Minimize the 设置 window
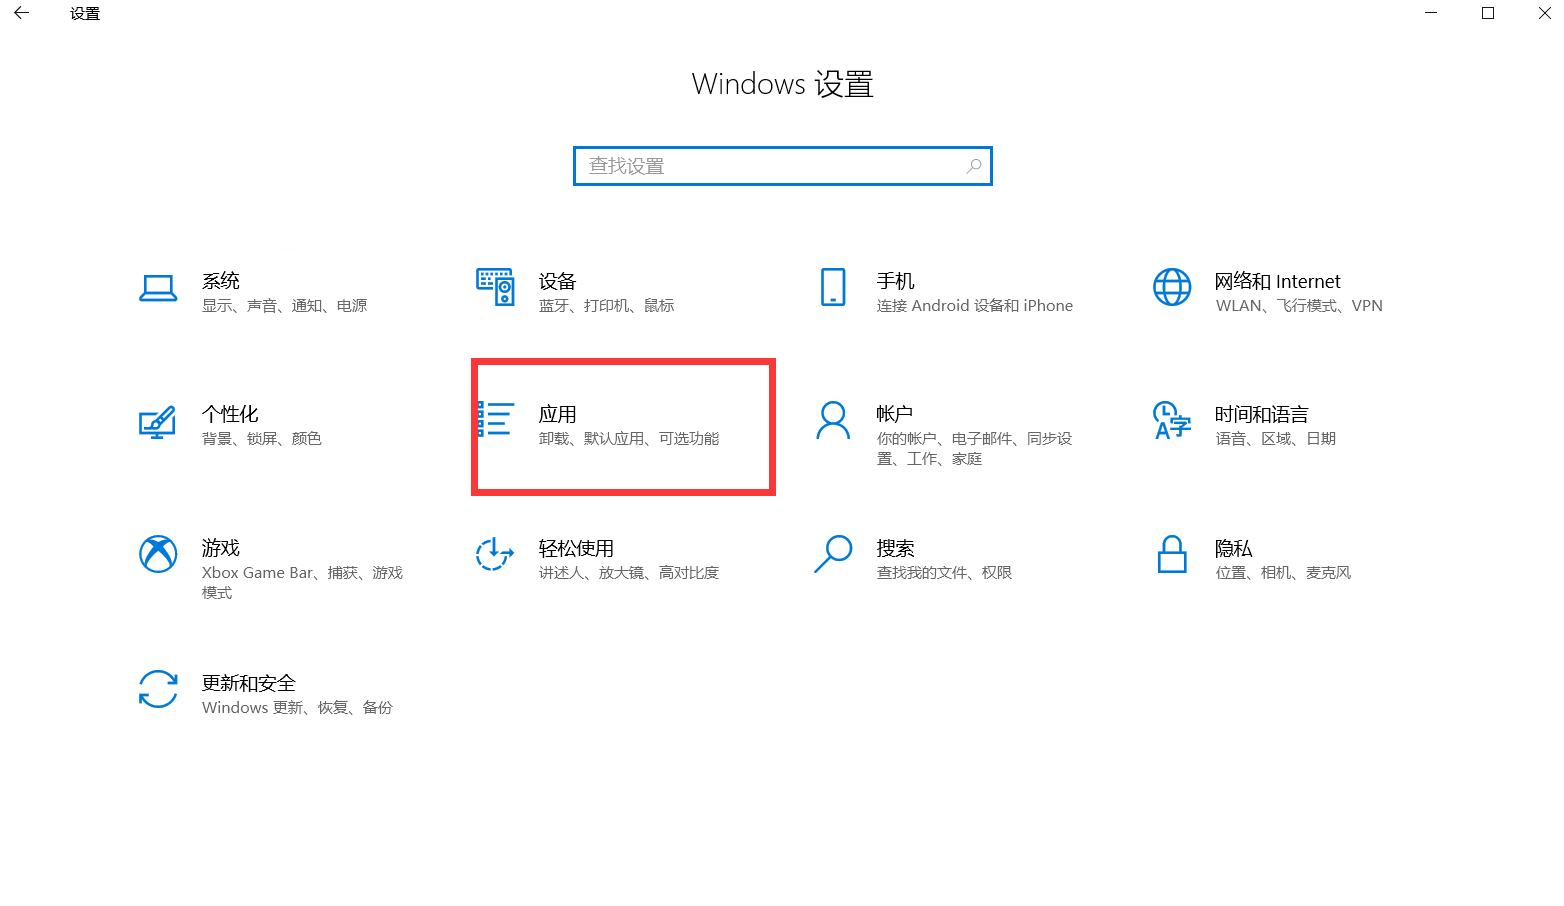 coord(1431,13)
